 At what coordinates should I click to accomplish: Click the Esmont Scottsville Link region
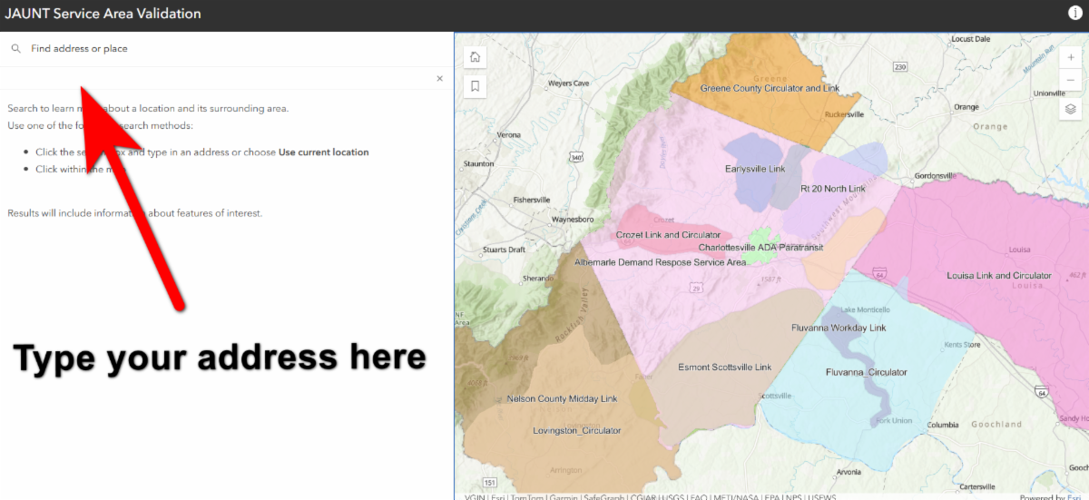[x=724, y=367]
